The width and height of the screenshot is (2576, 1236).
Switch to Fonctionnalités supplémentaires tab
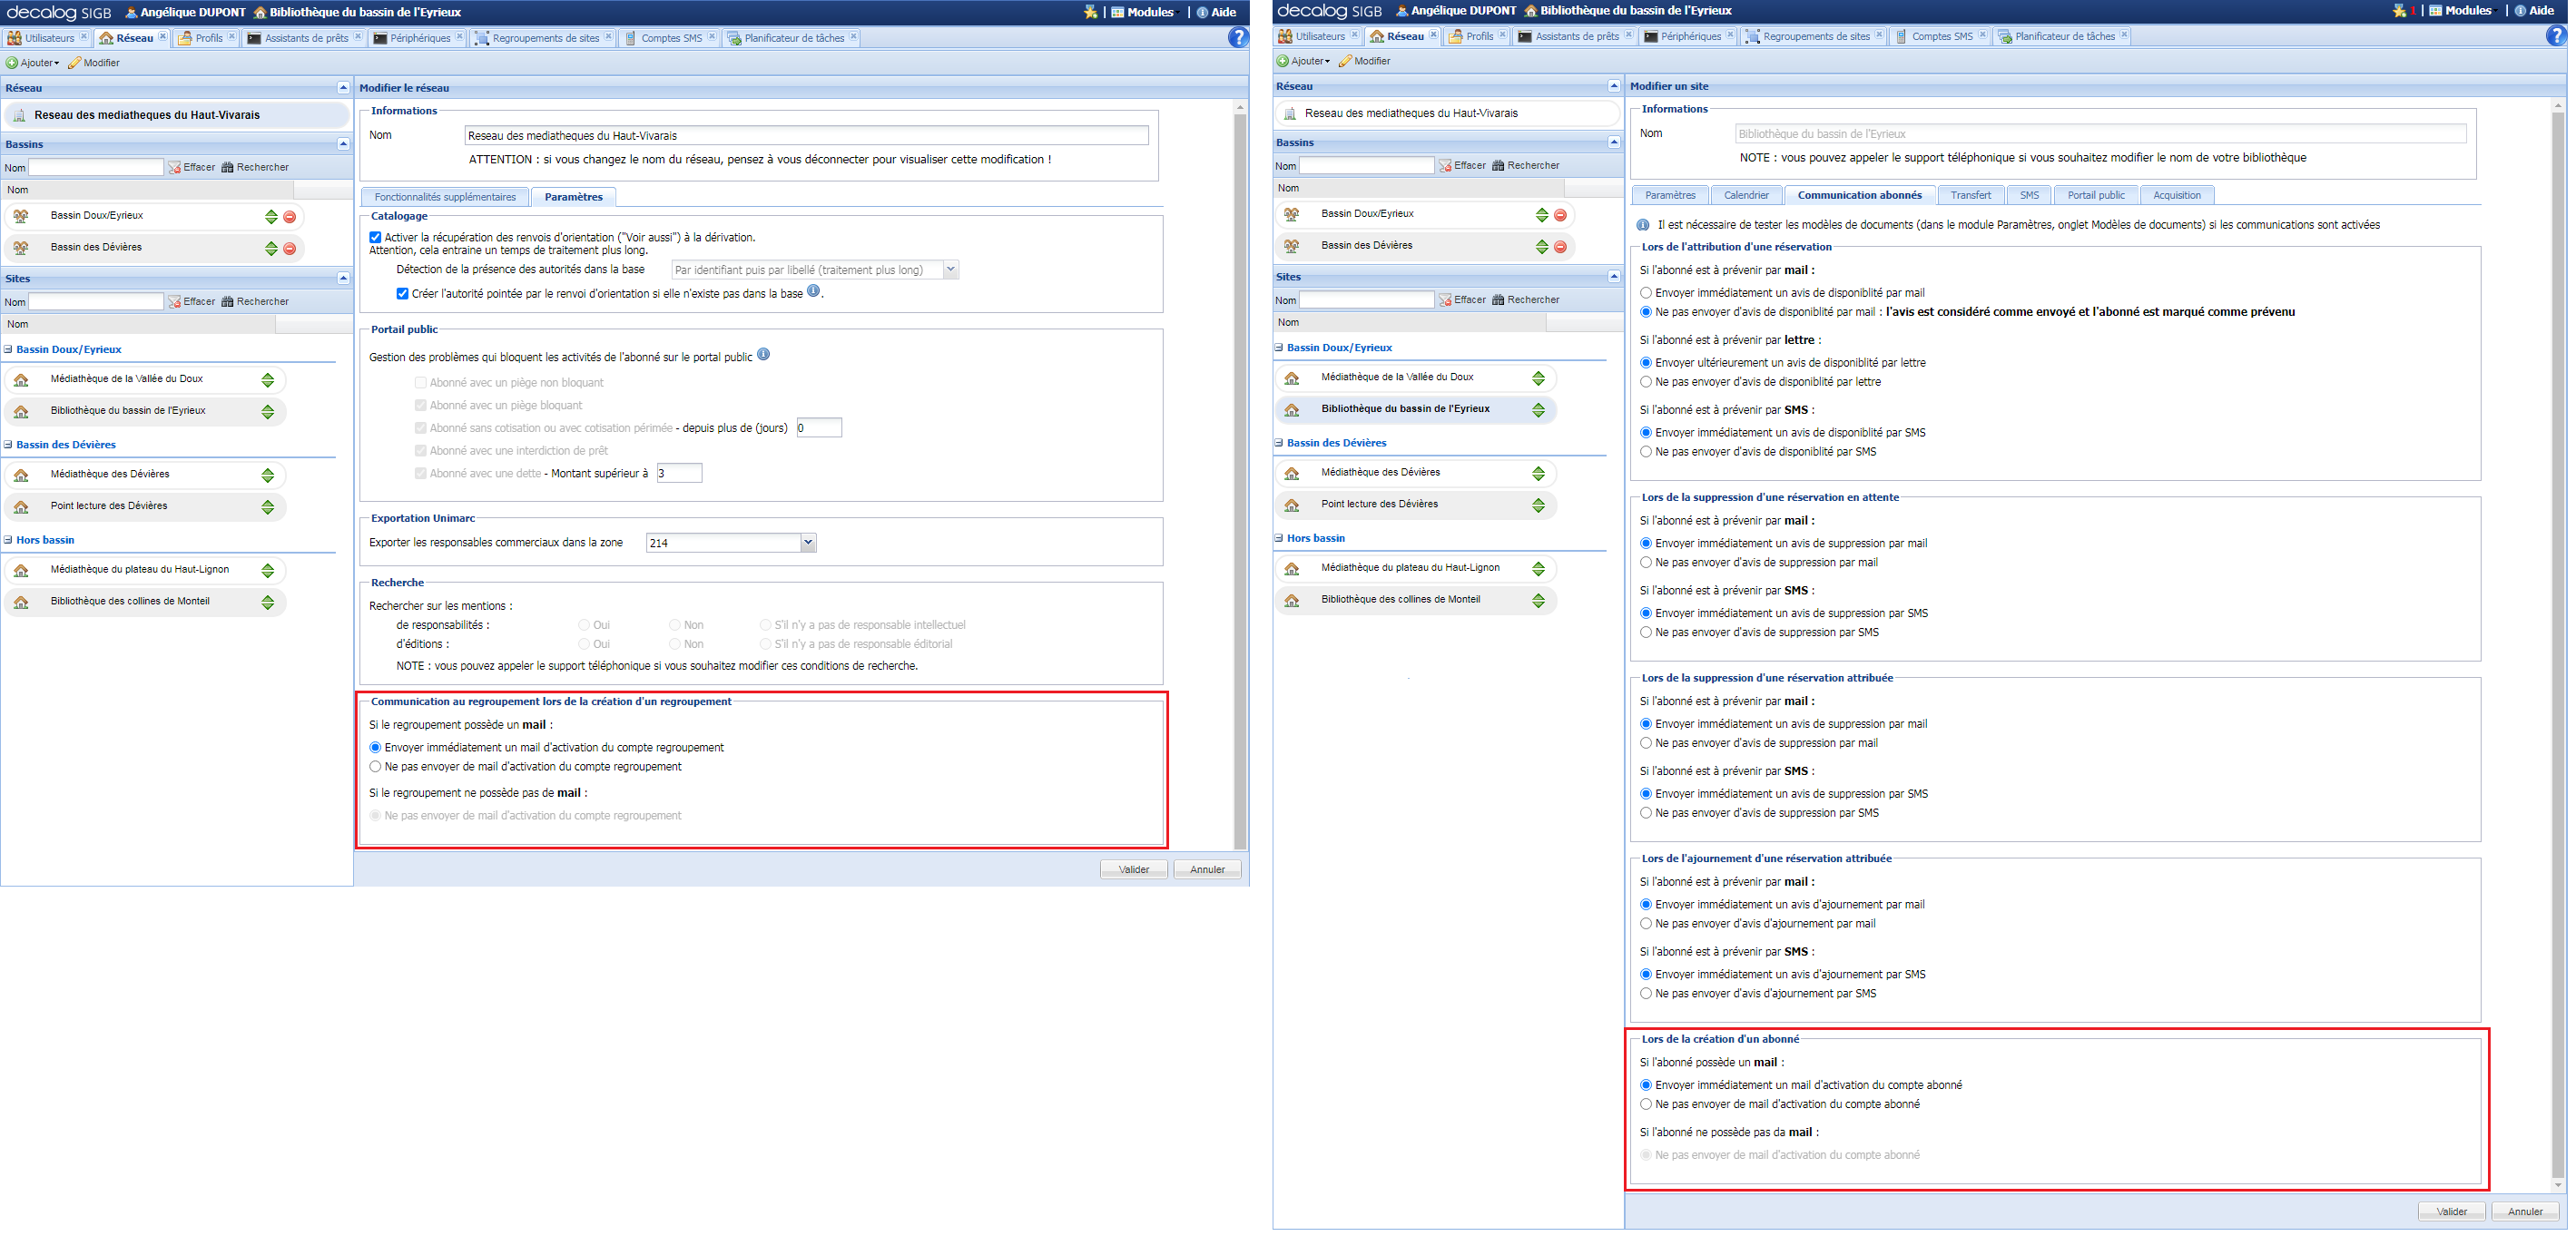point(445,197)
